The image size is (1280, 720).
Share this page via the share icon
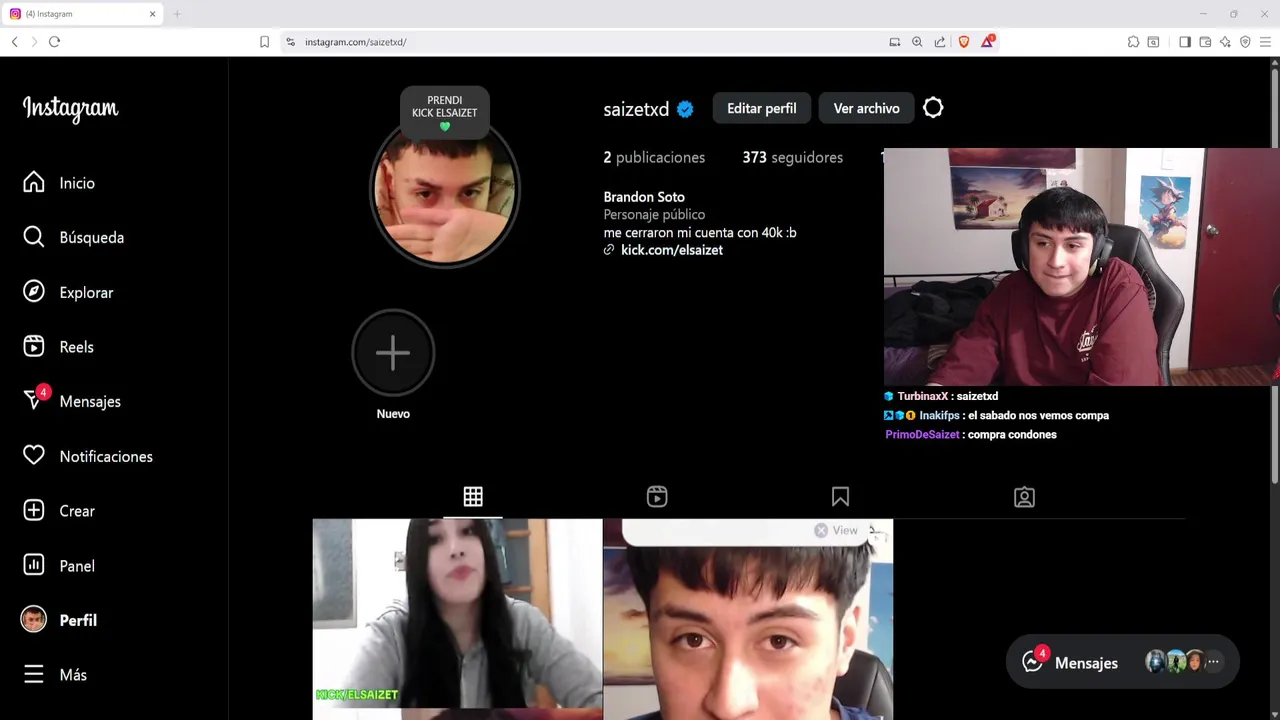pyautogui.click(x=940, y=42)
